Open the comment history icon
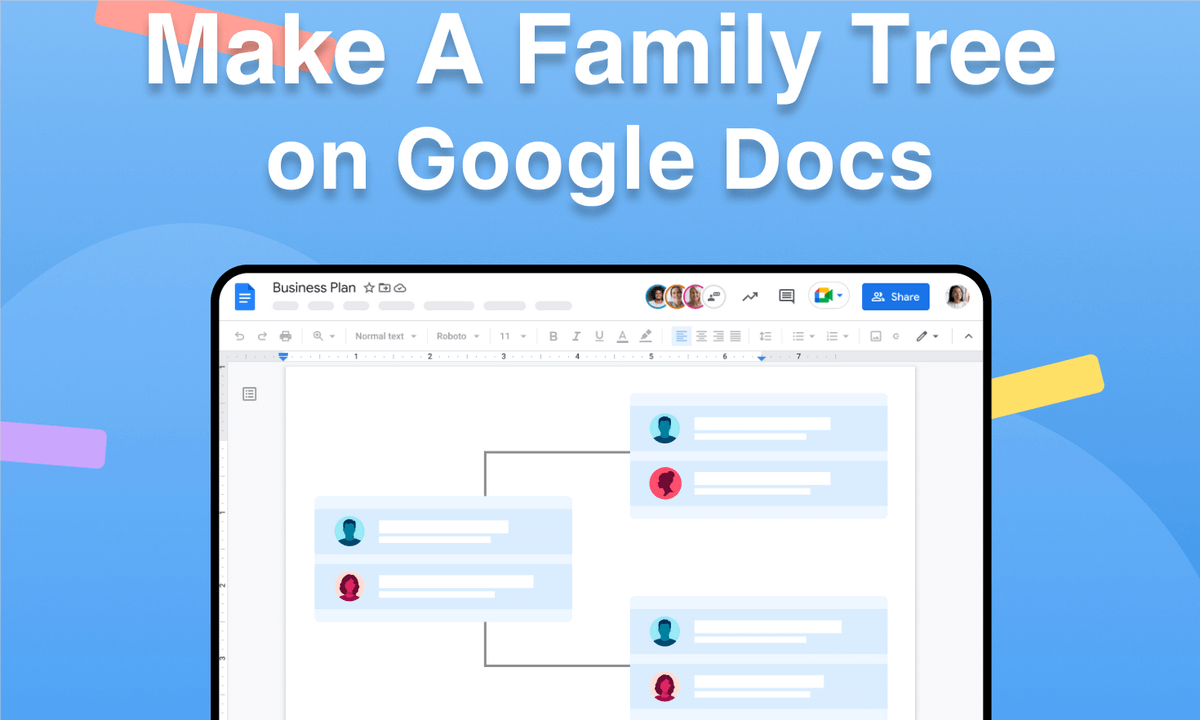The image size is (1200, 720). (x=787, y=296)
